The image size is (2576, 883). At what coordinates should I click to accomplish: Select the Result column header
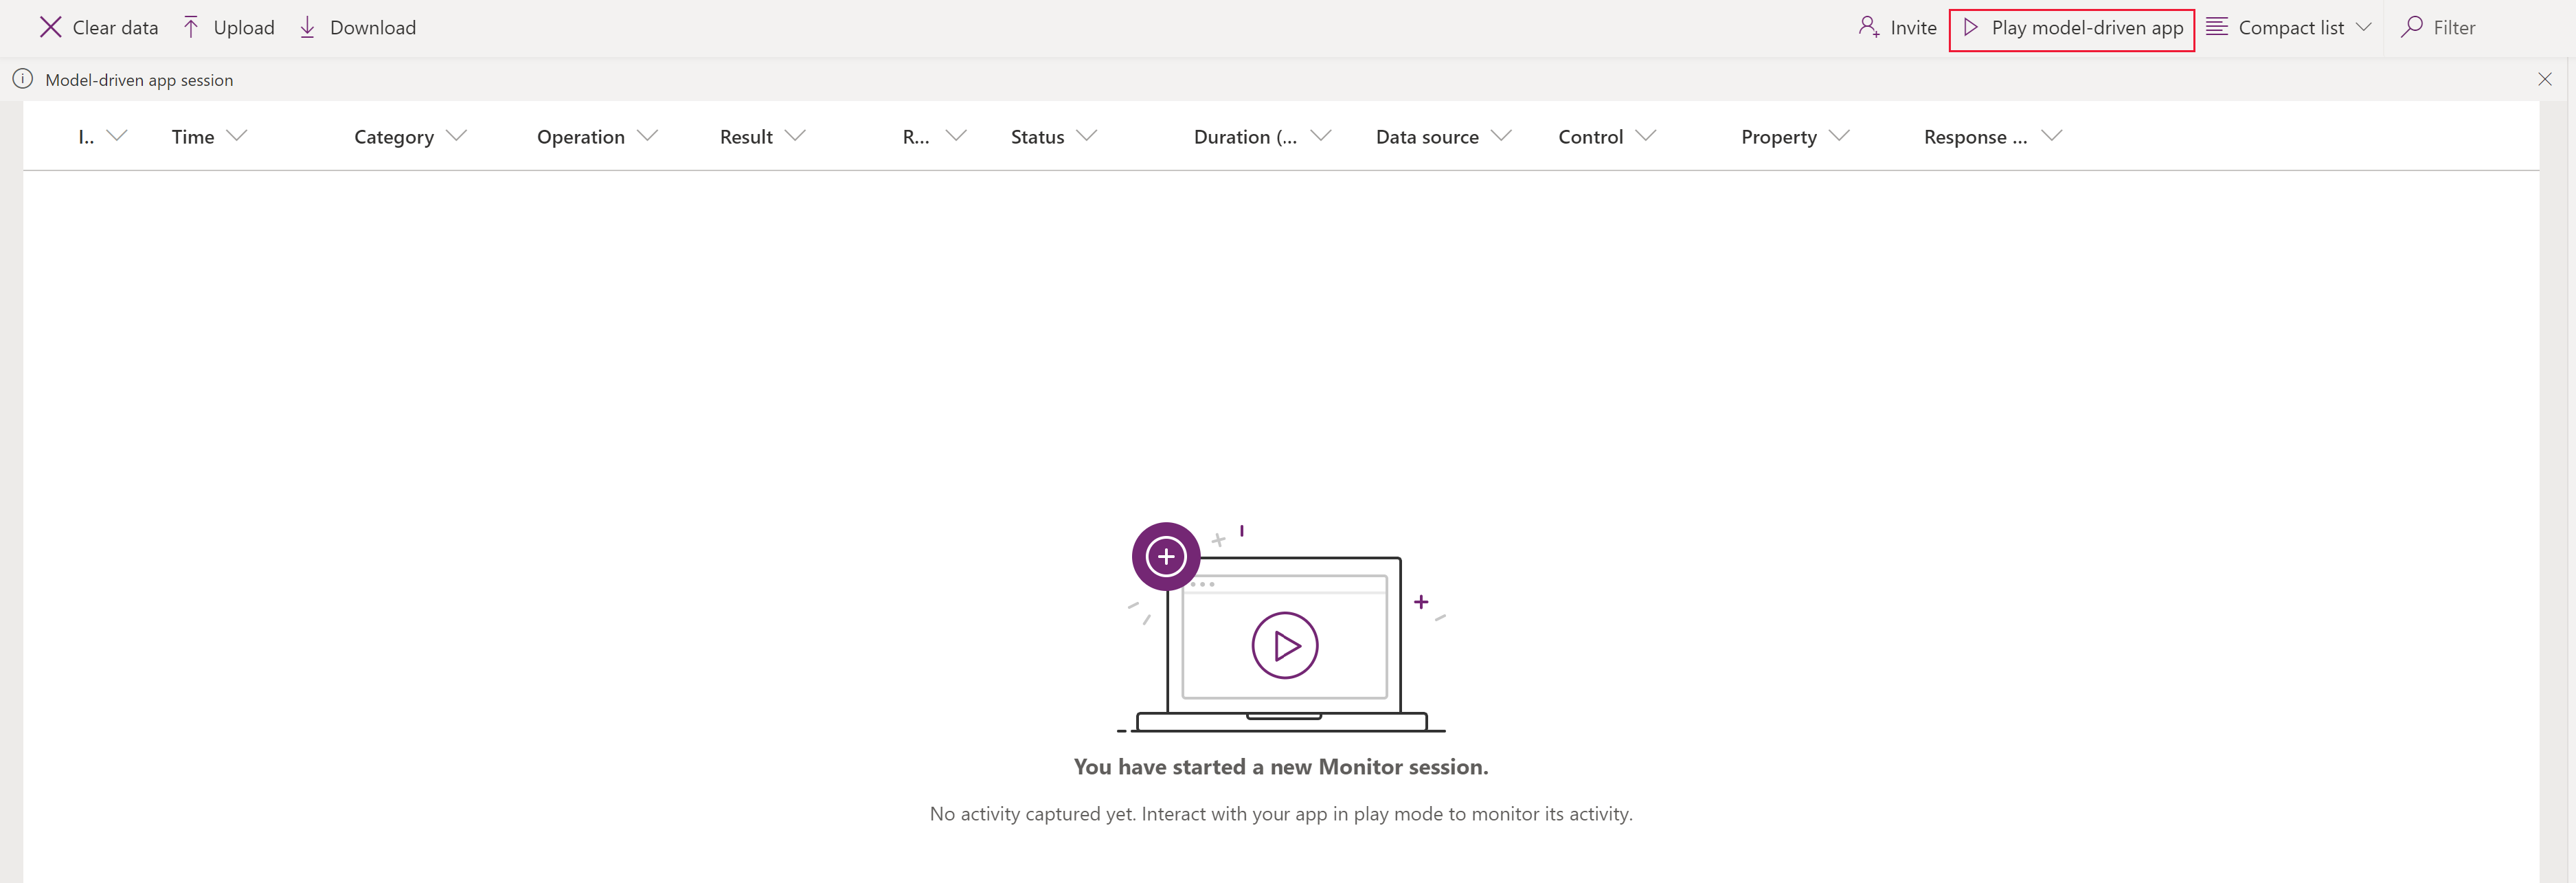747,135
